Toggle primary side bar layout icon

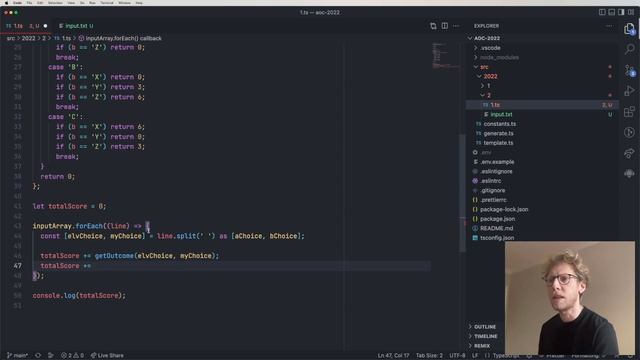click(x=602, y=12)
